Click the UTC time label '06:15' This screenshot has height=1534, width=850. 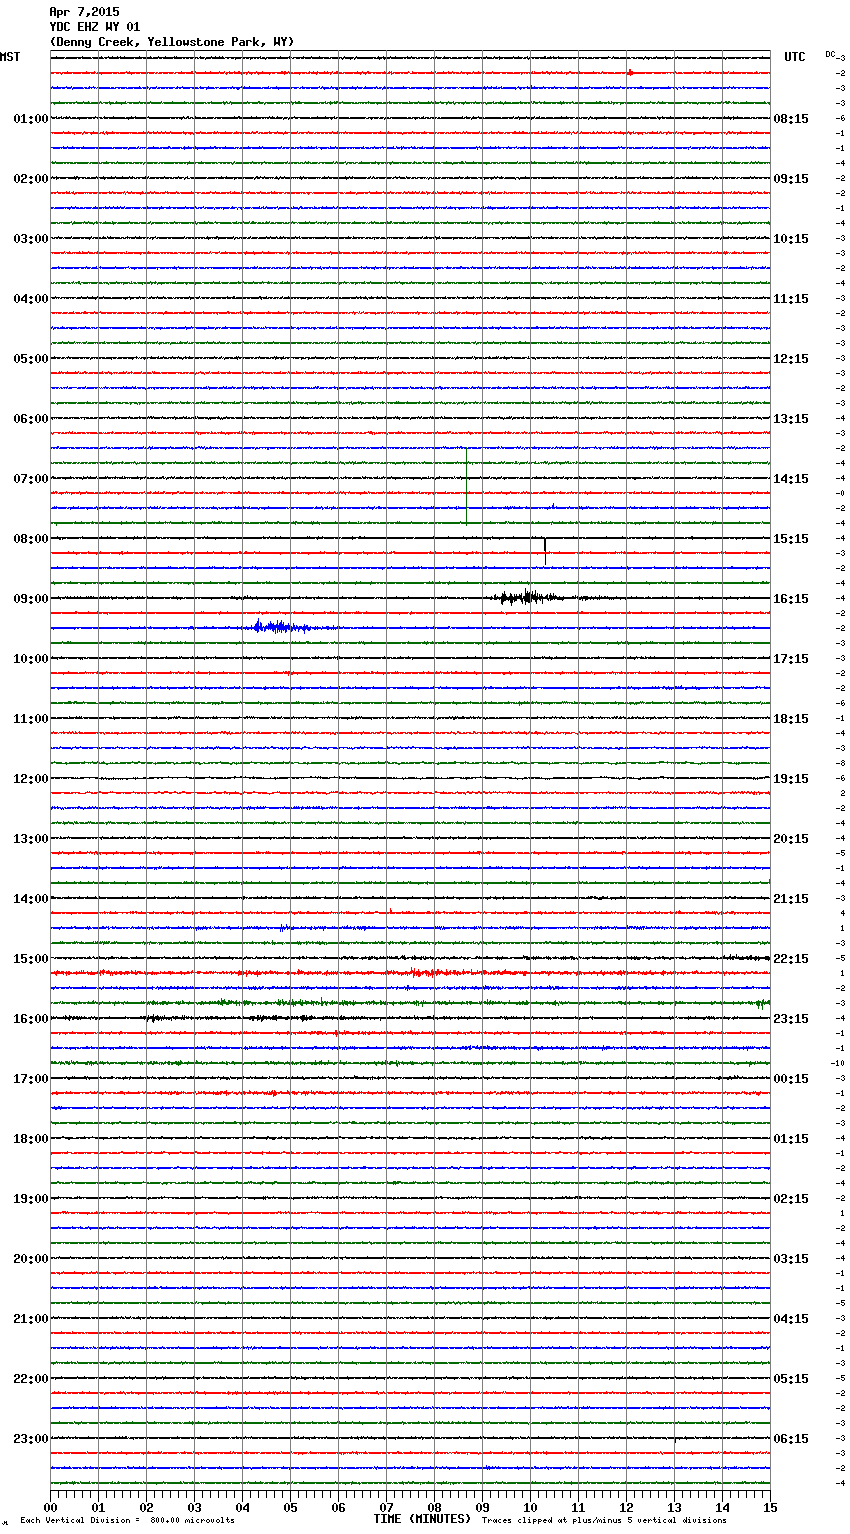[x=791, y=1439]
